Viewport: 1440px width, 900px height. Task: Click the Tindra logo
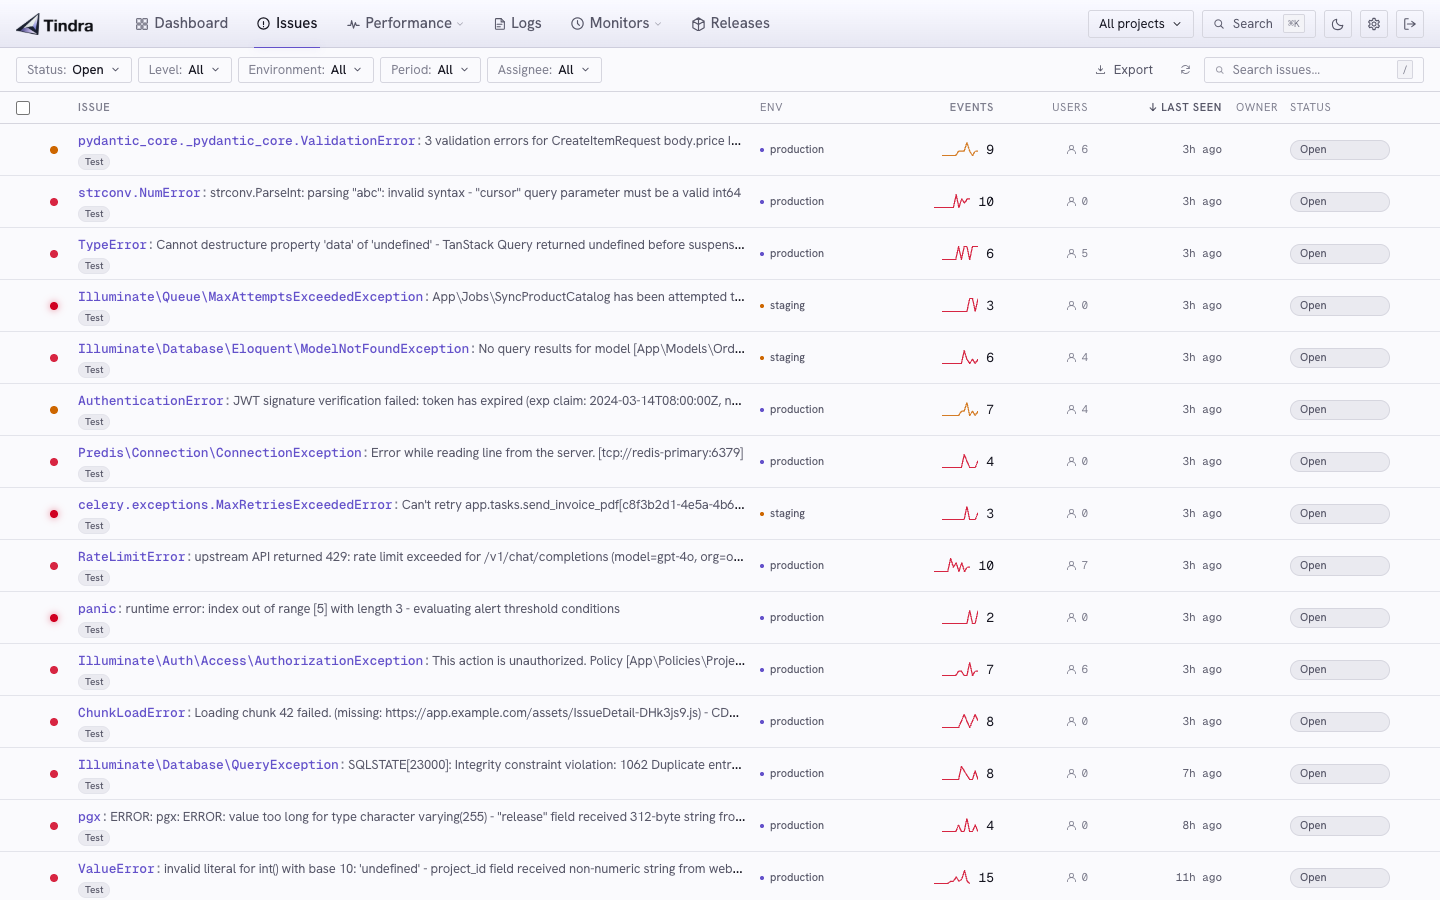(x=55, y=24)
